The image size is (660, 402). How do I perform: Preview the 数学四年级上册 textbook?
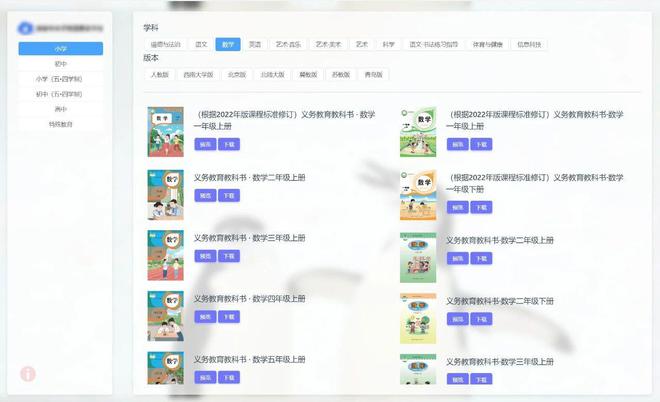point(205,317)
